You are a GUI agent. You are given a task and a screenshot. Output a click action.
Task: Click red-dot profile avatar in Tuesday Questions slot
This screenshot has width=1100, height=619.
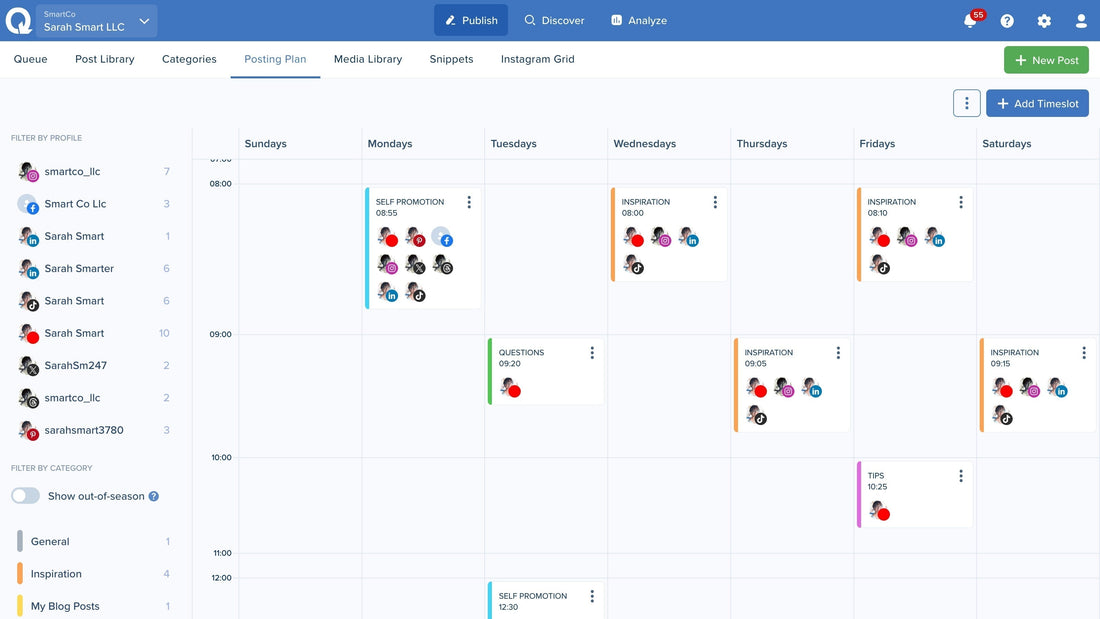click(x=511, y=387)
